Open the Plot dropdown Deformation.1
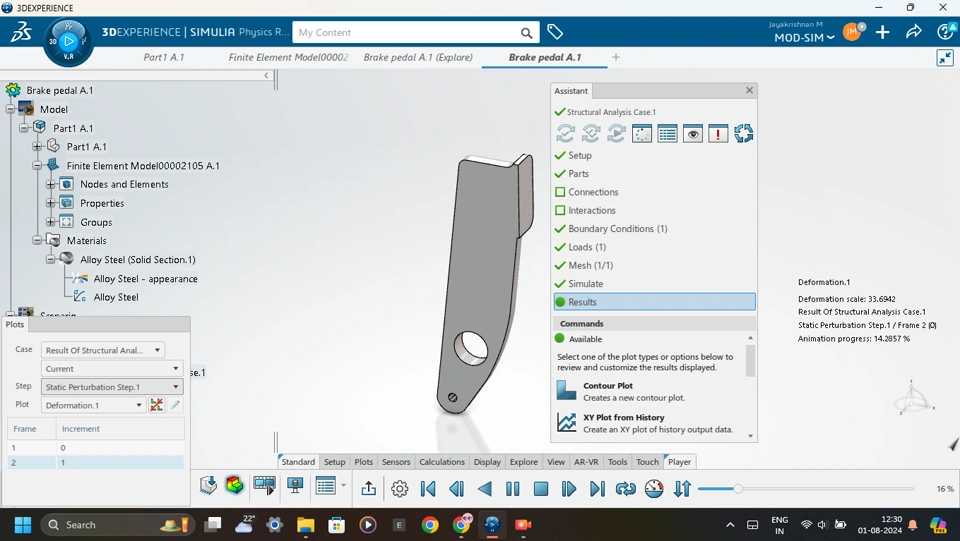This screenshot has height=541, width=960. pos(94,405)
